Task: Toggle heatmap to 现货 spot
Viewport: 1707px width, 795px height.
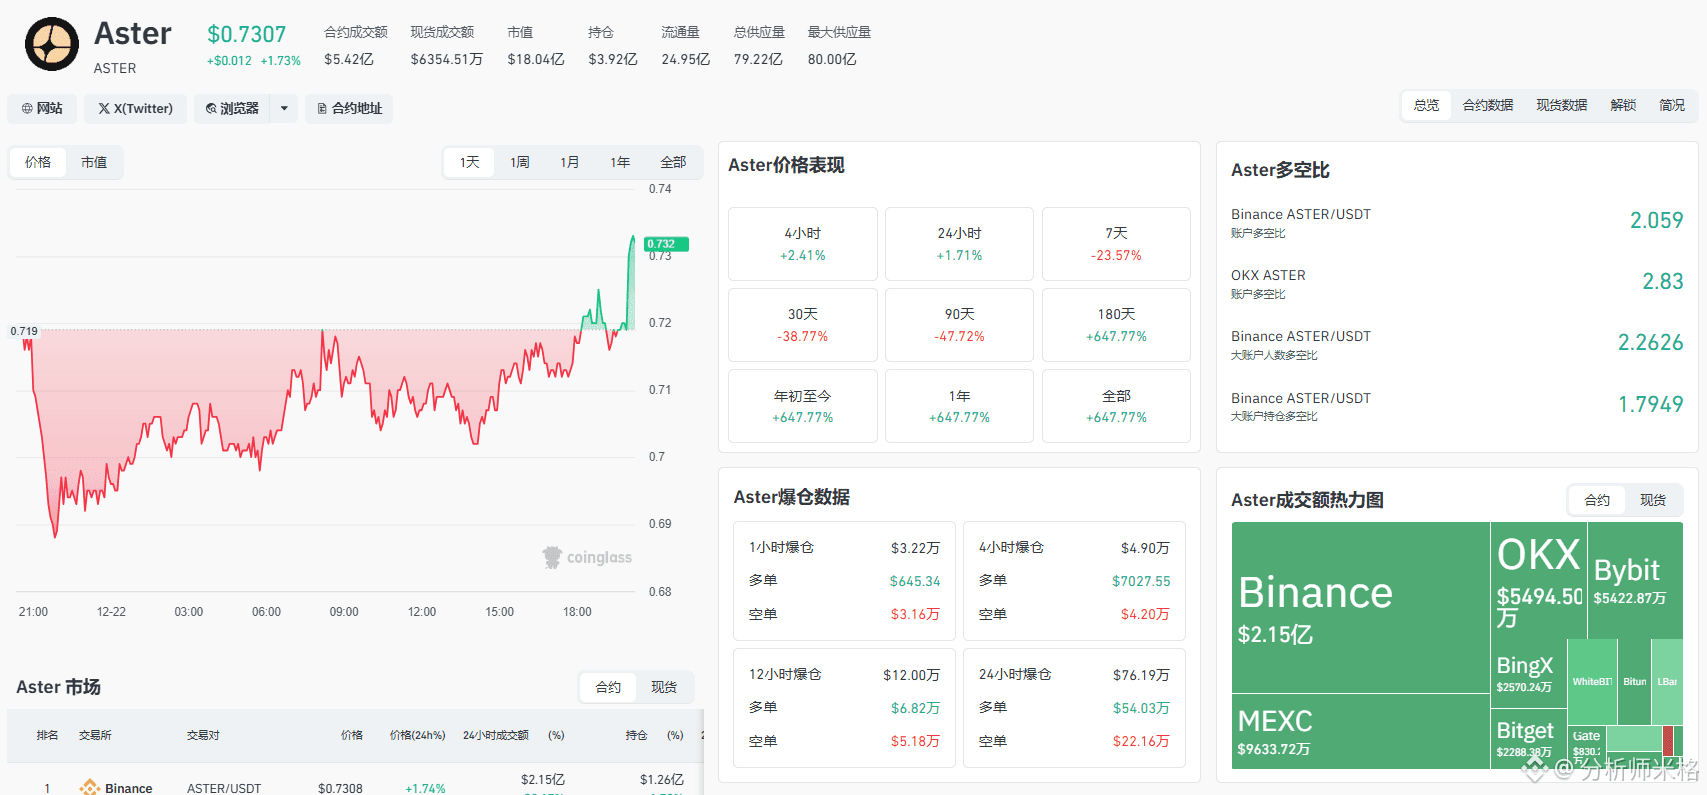Action: pyautogui.click(x=1653, y=500)
